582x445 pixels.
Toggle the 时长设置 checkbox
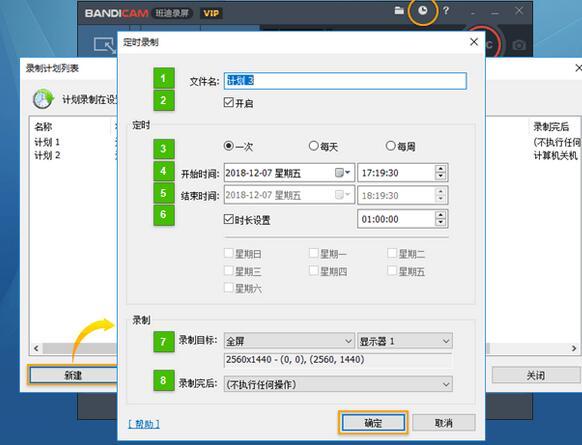click(x=229, y=219)
